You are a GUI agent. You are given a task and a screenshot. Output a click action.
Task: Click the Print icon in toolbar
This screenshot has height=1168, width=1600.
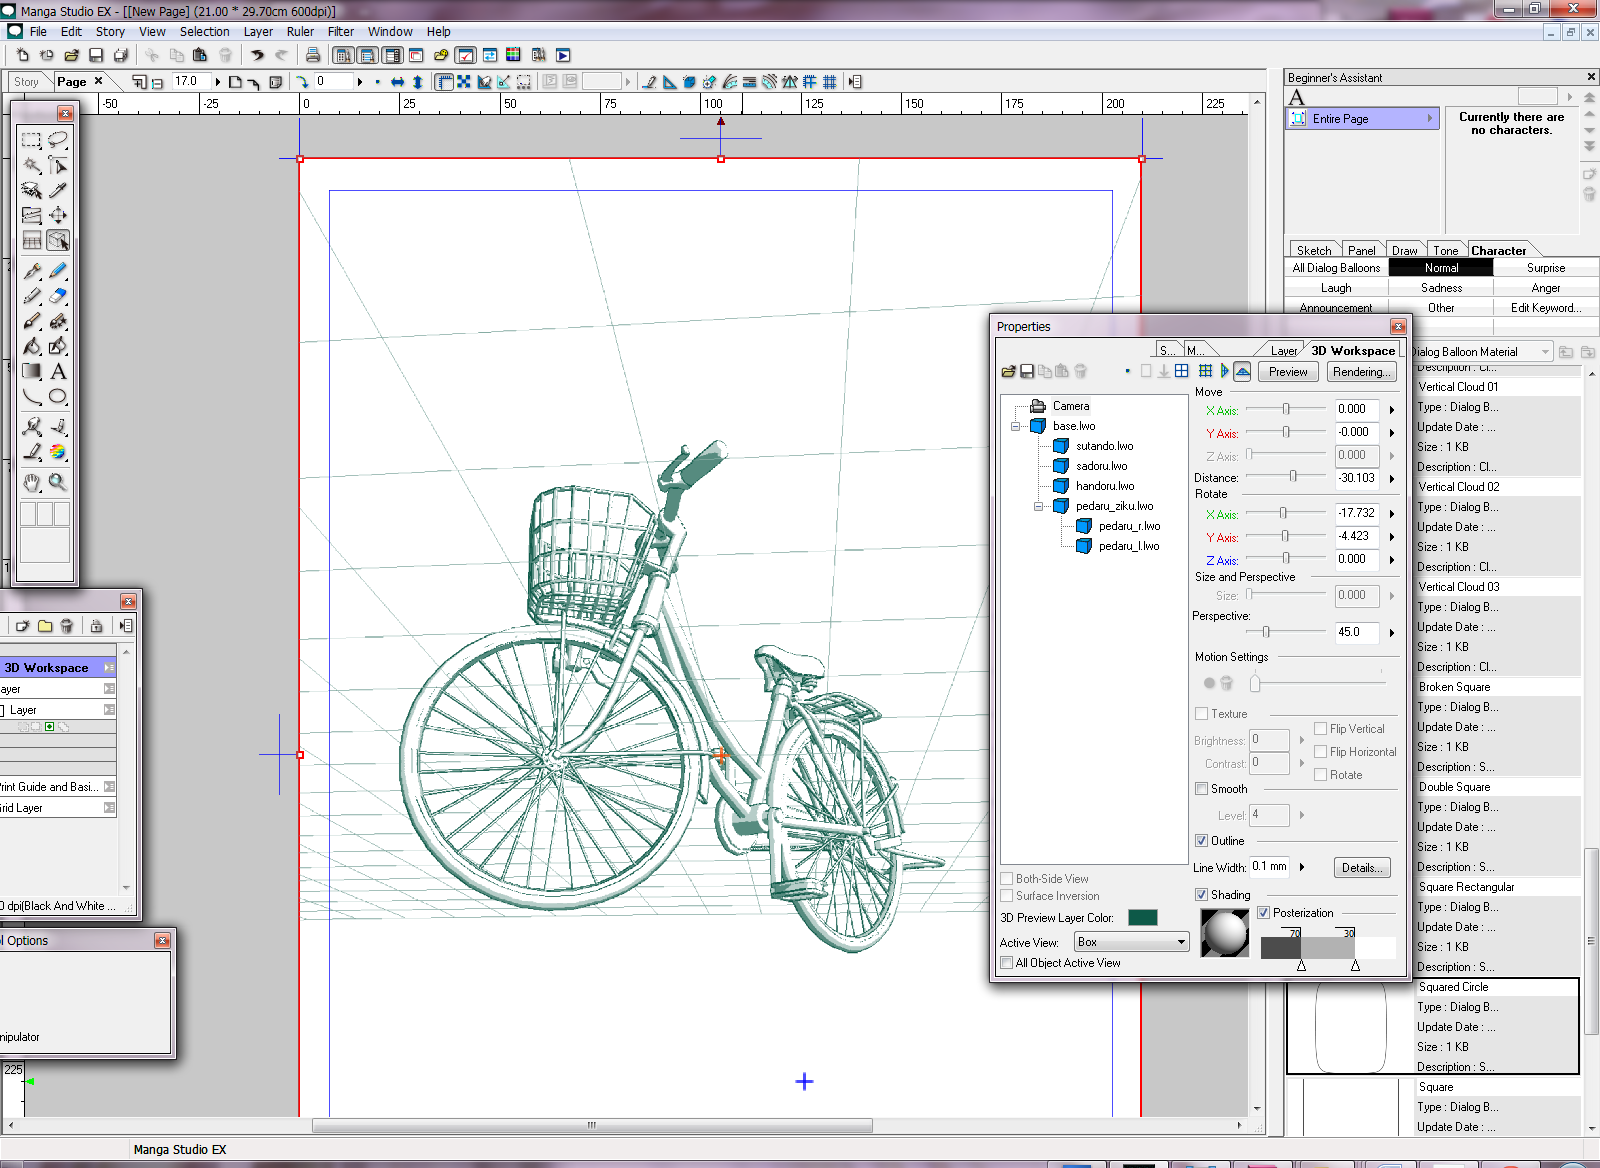click(x=313, y=55)
